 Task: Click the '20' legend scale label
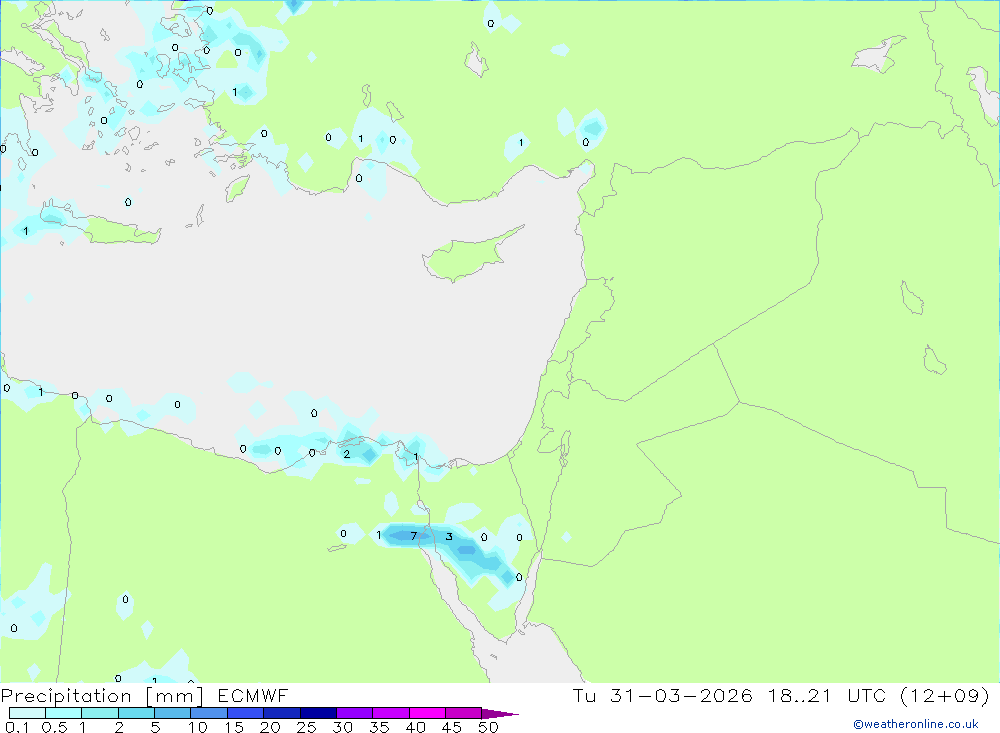(270, 727)
